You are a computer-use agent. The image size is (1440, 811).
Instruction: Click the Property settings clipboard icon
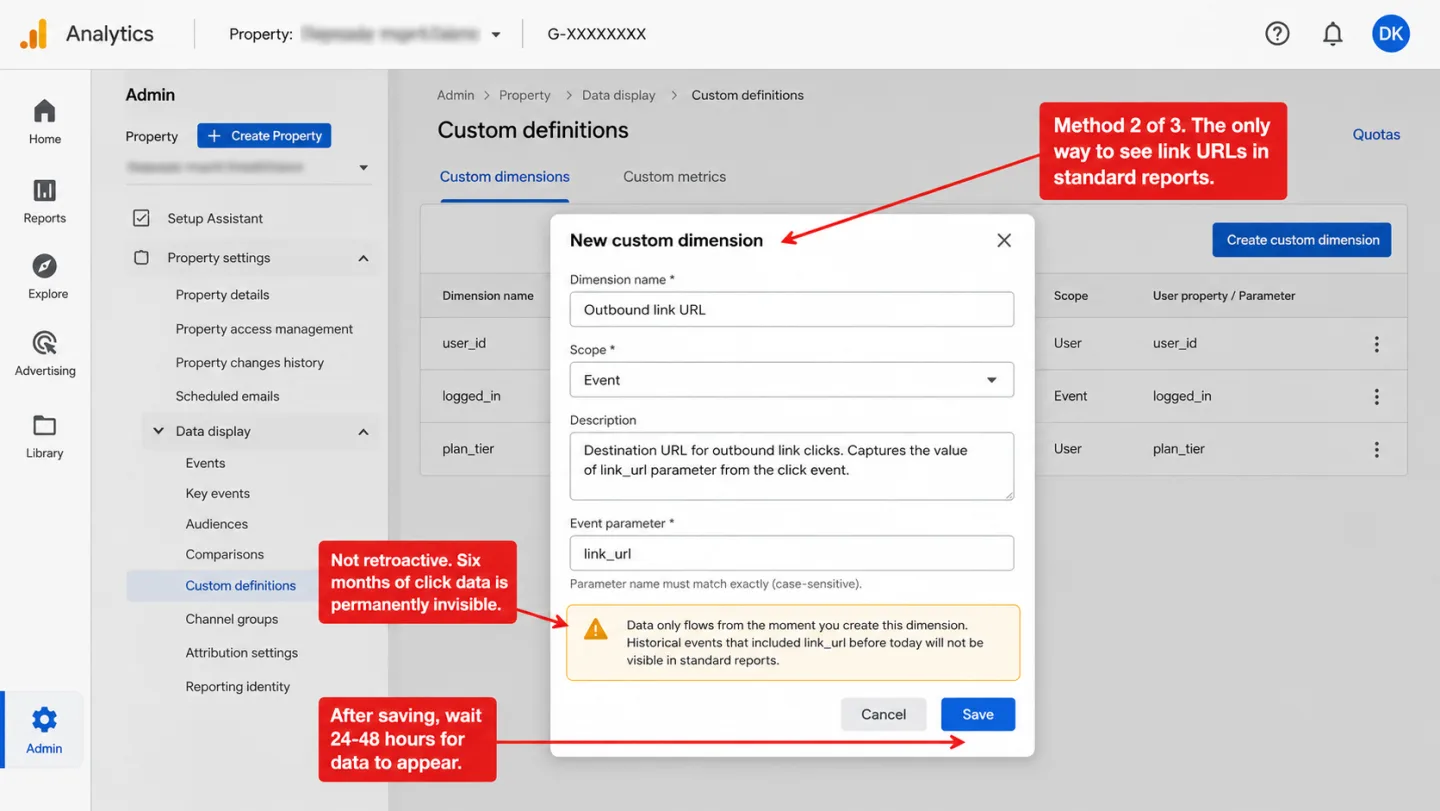141,258
